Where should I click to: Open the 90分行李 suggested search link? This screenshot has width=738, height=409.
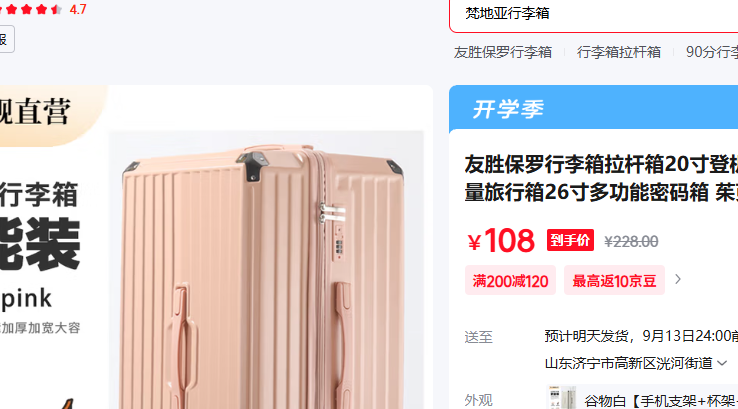click(x=712, y=52)
